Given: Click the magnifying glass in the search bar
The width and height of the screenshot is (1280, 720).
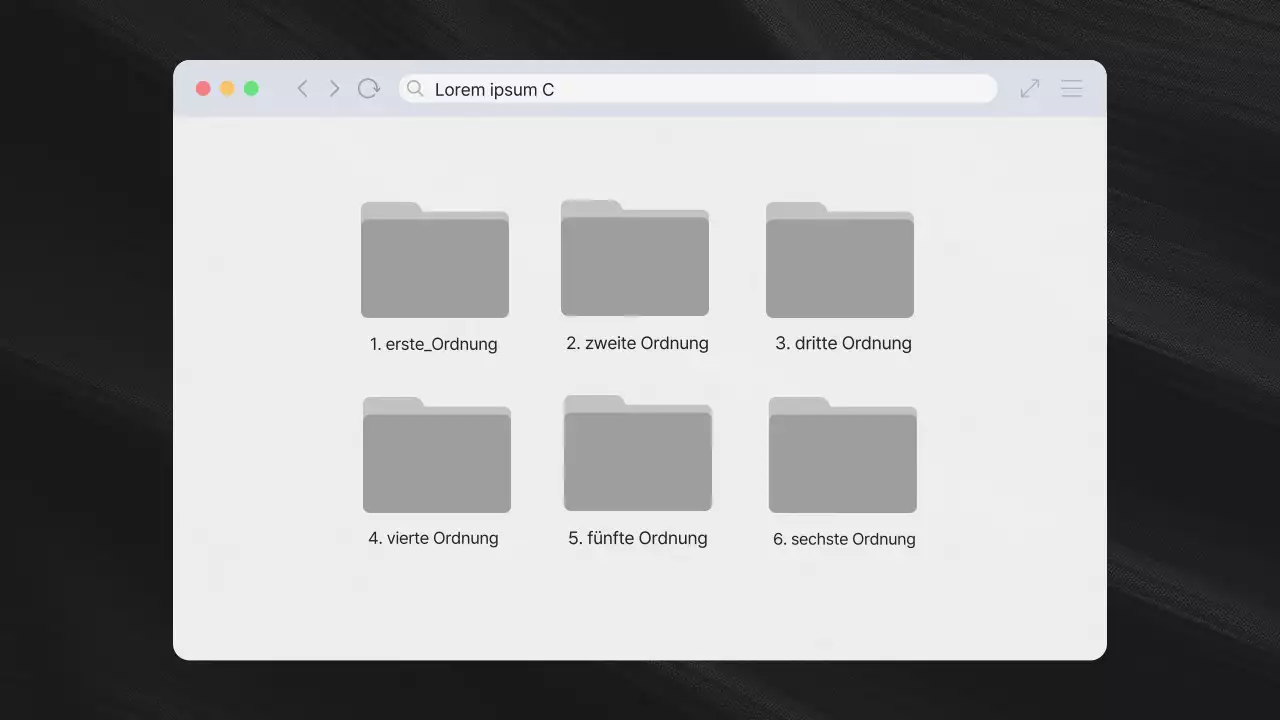Looking at the screenshot, I should tap(415, 89).
